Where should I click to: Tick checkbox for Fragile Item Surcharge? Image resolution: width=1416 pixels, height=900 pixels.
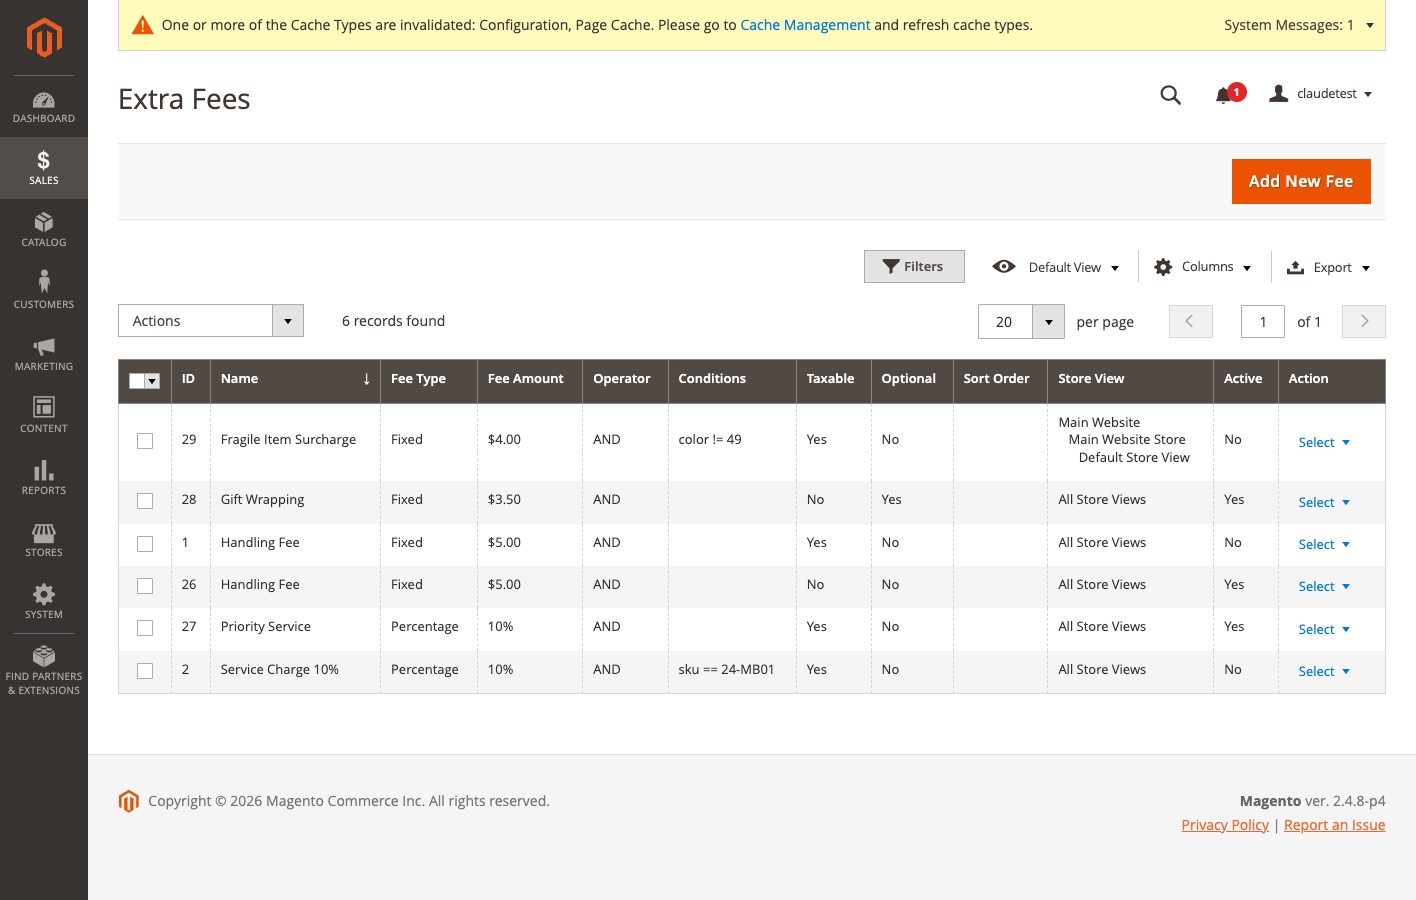(145, 441)
